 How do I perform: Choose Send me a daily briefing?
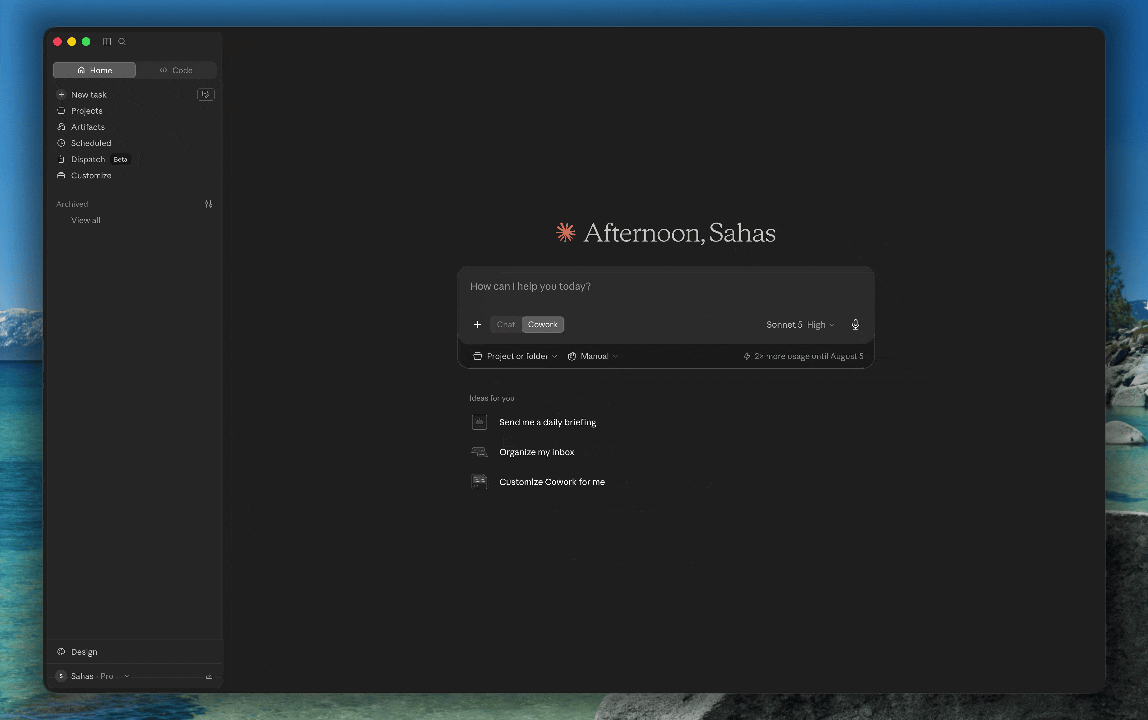click(x=548, y=423)
